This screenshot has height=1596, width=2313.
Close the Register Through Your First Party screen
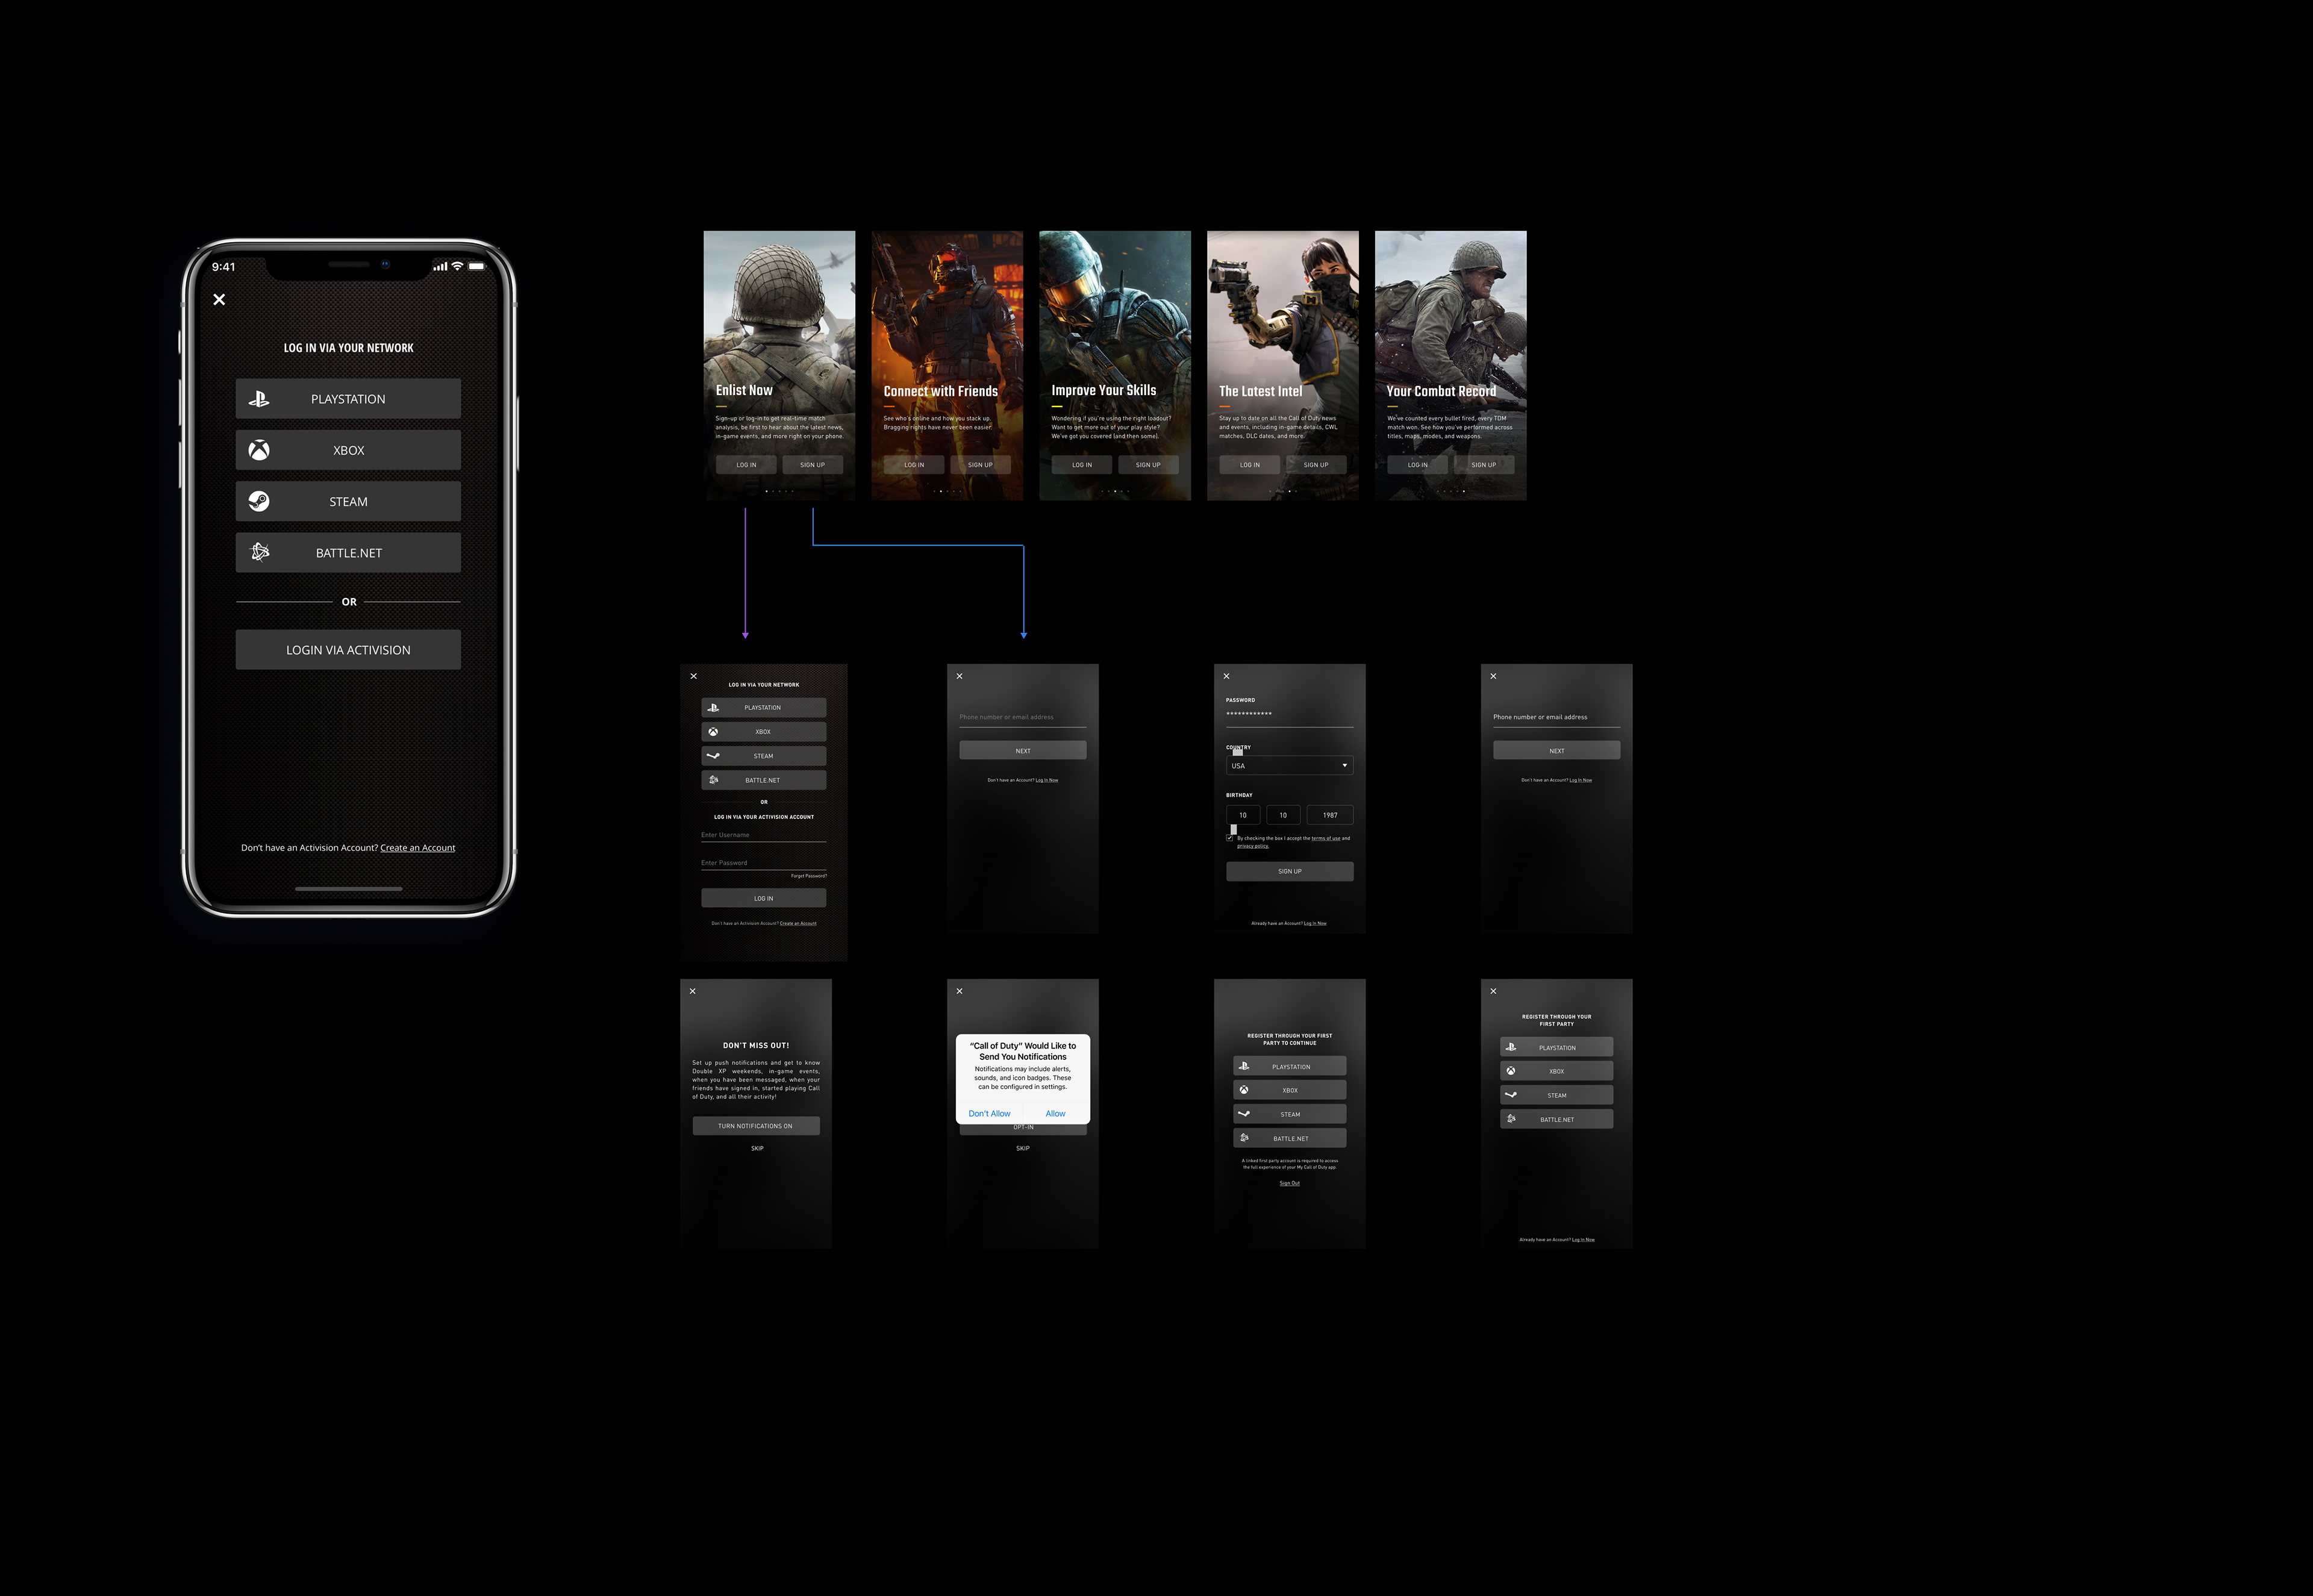tap(1493, 991)
